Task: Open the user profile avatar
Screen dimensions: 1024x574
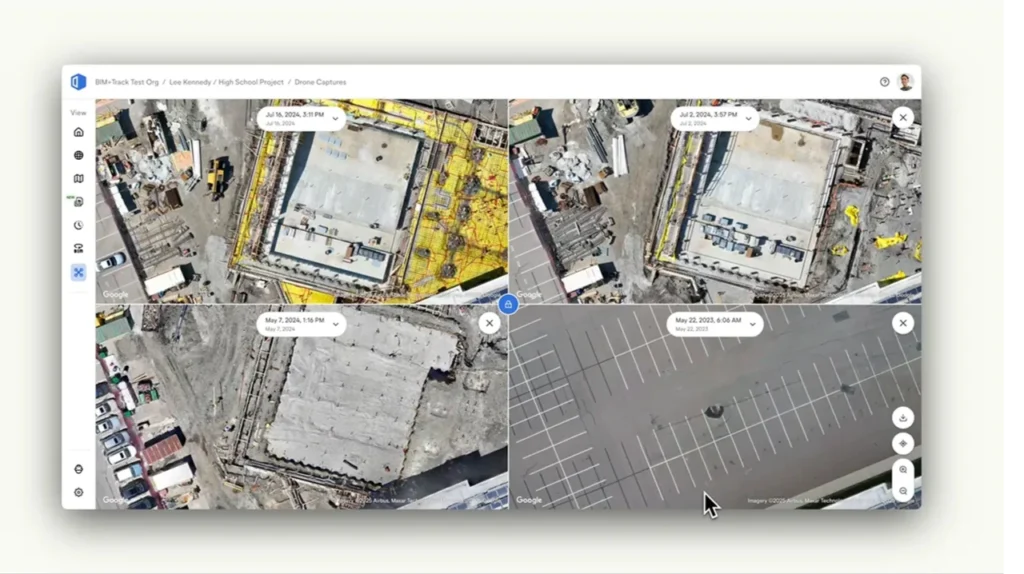Action: [x=906, y=82]
